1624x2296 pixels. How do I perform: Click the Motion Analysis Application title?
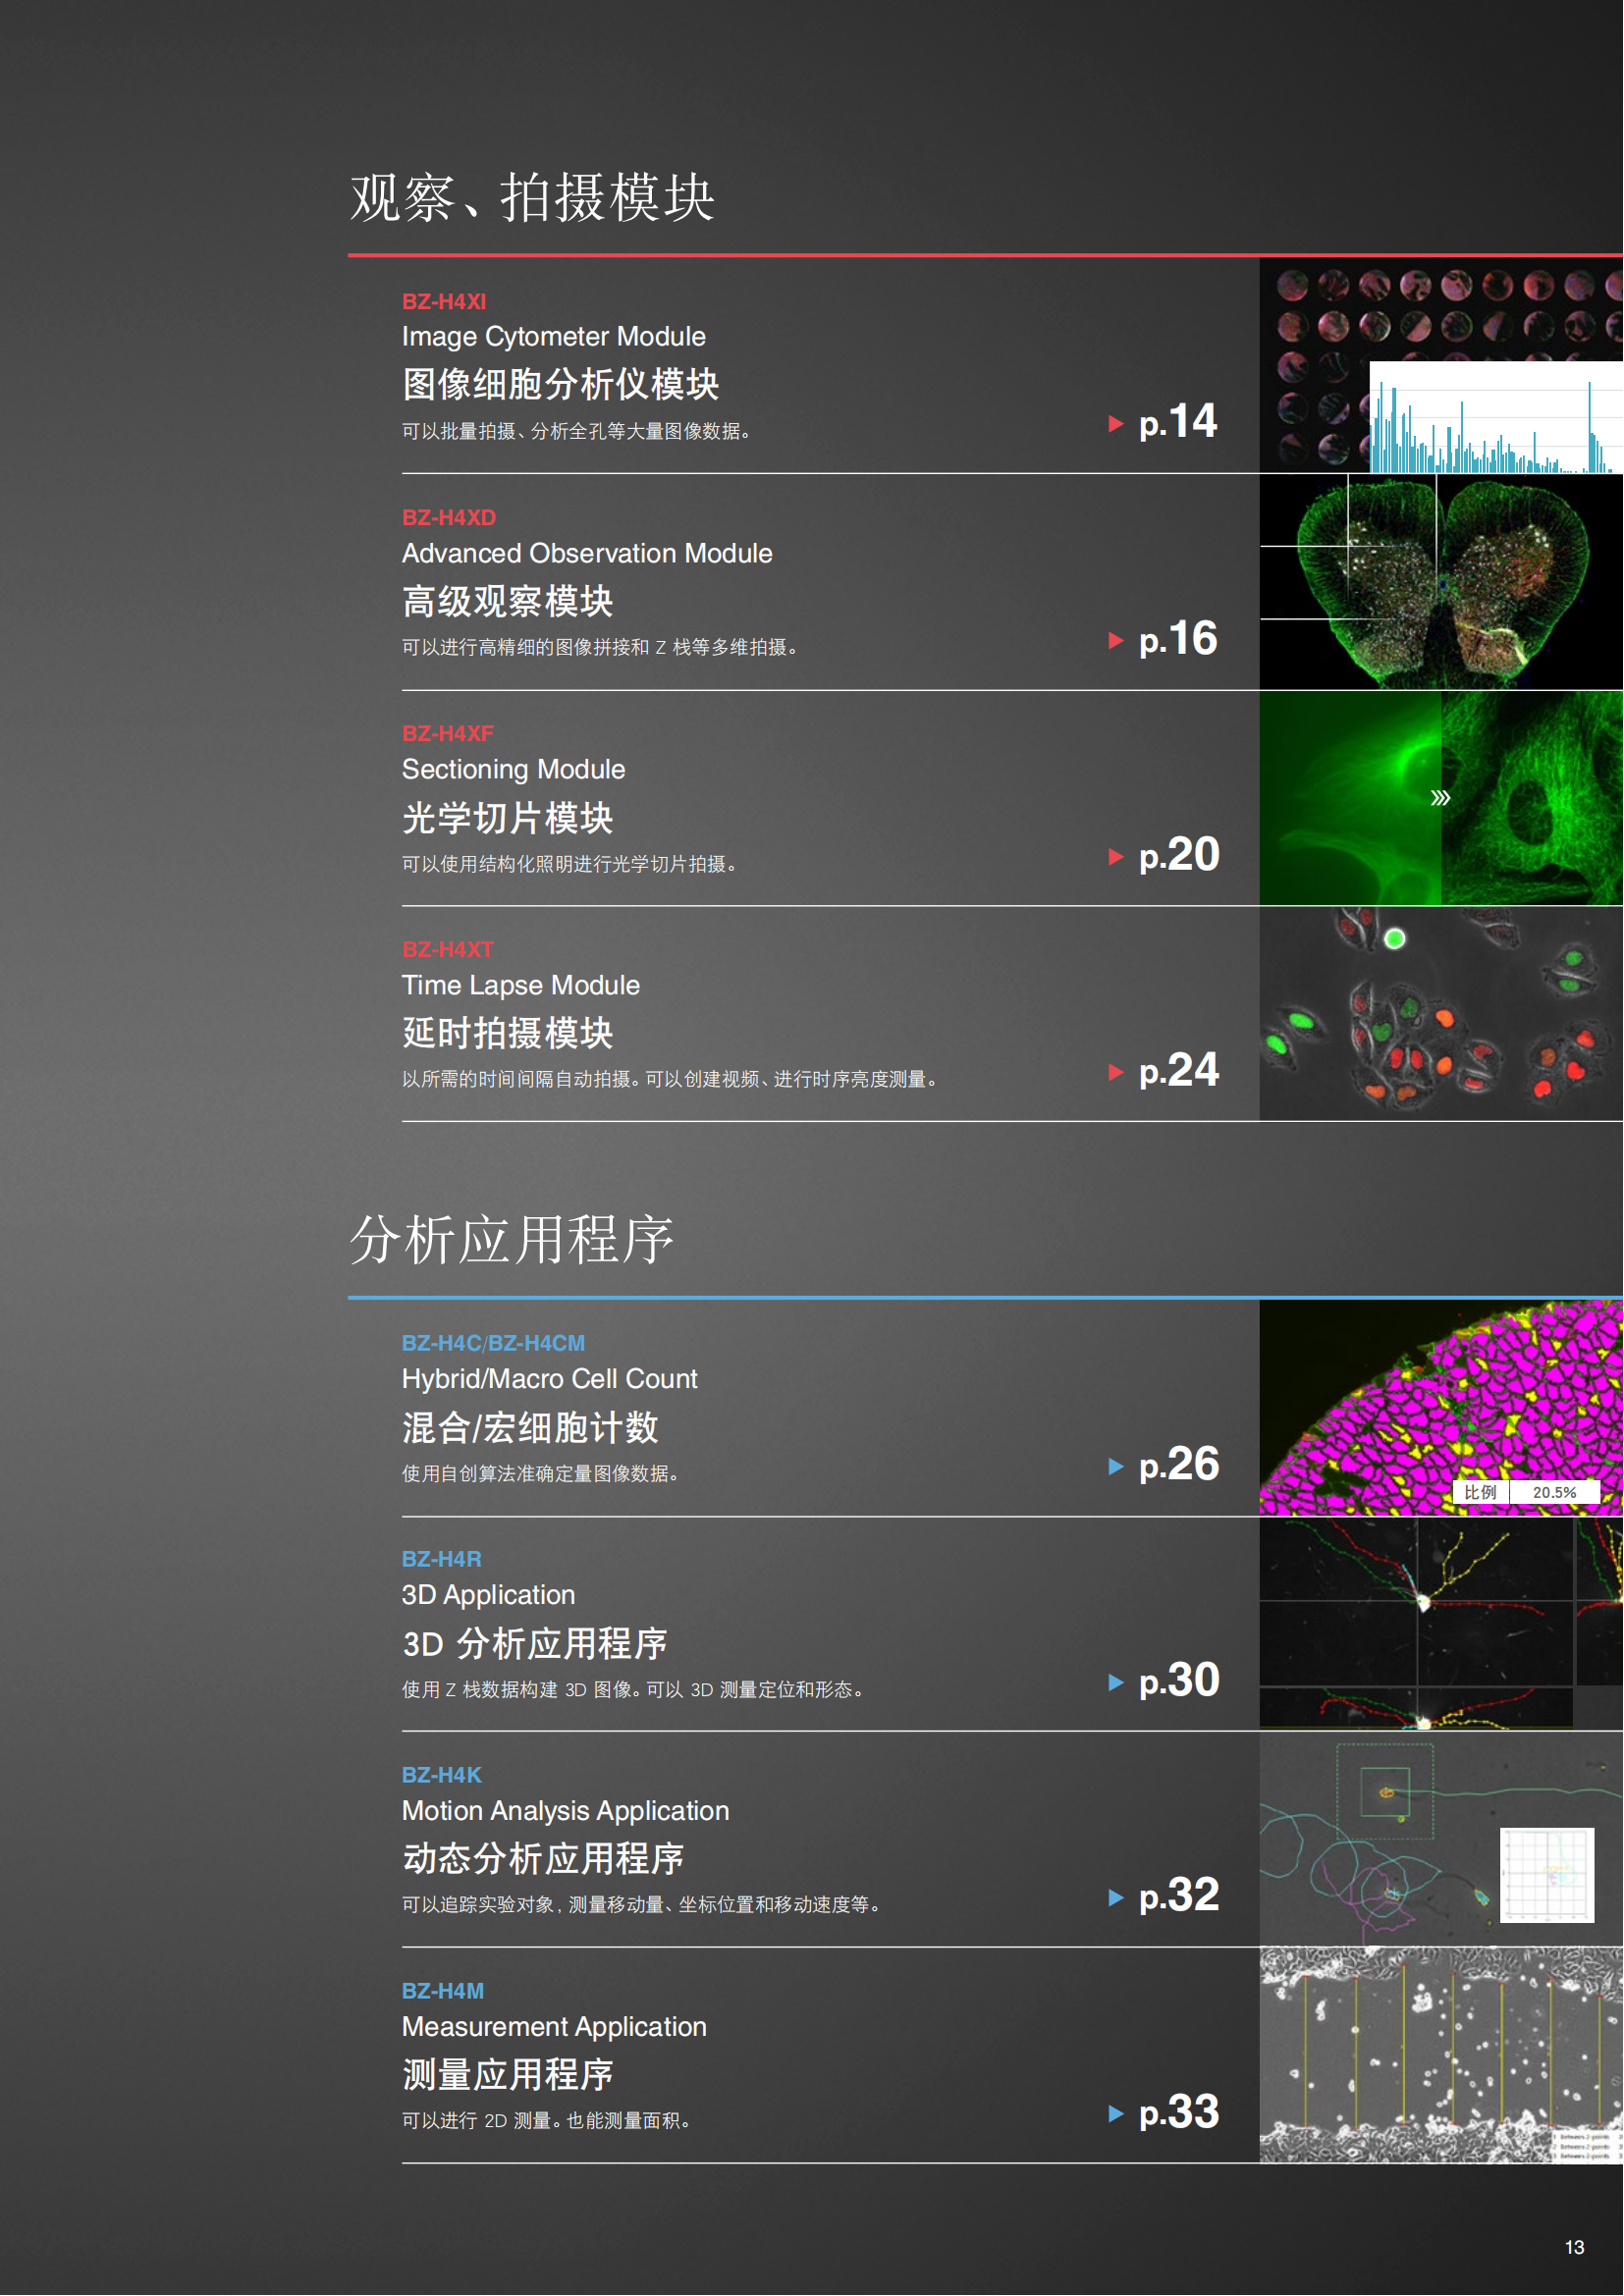(566, 1812)
